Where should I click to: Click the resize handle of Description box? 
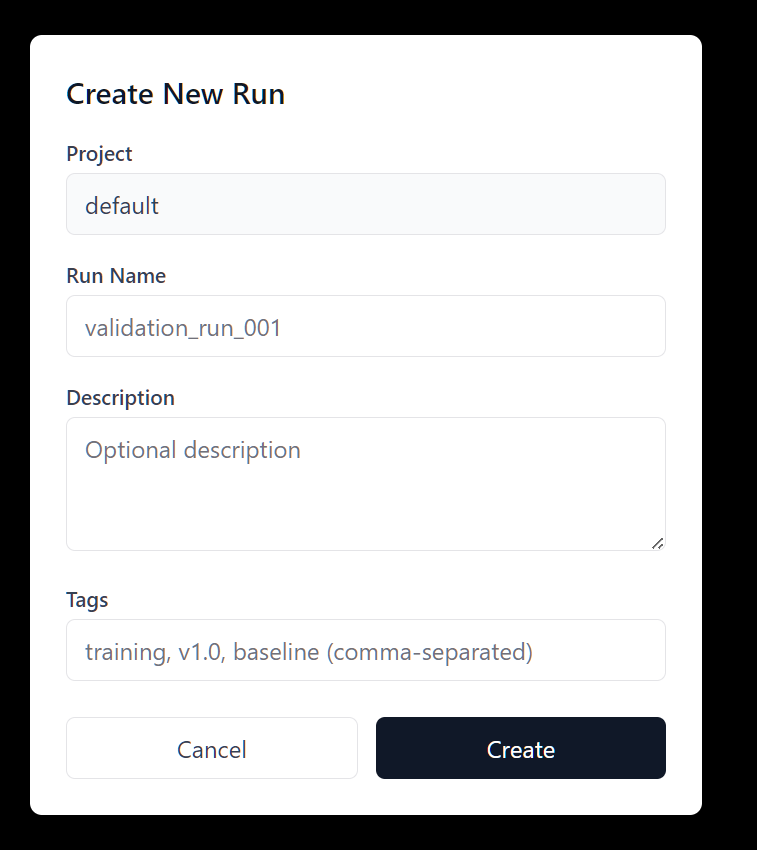[x=658, y=541]
